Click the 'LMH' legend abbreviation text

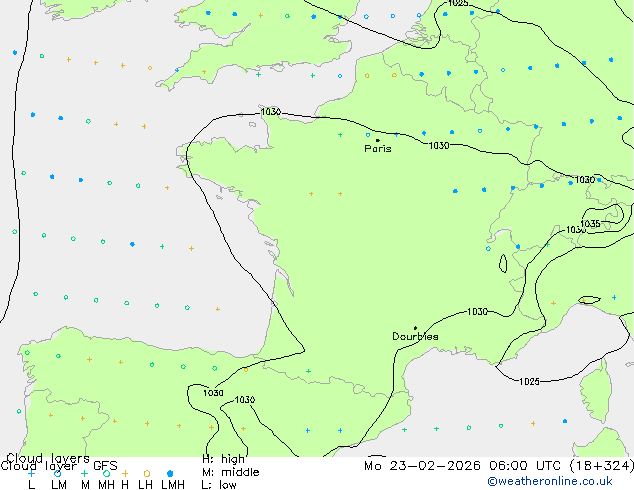pyautogui.click(x=173, y=485)
